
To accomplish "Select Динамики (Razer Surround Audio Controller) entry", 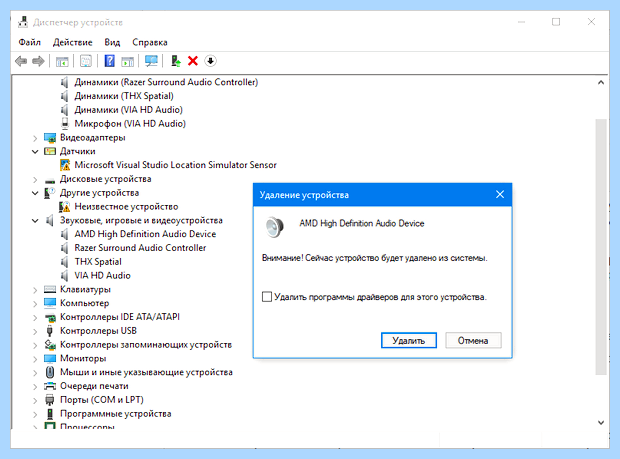I will [166, 82].
